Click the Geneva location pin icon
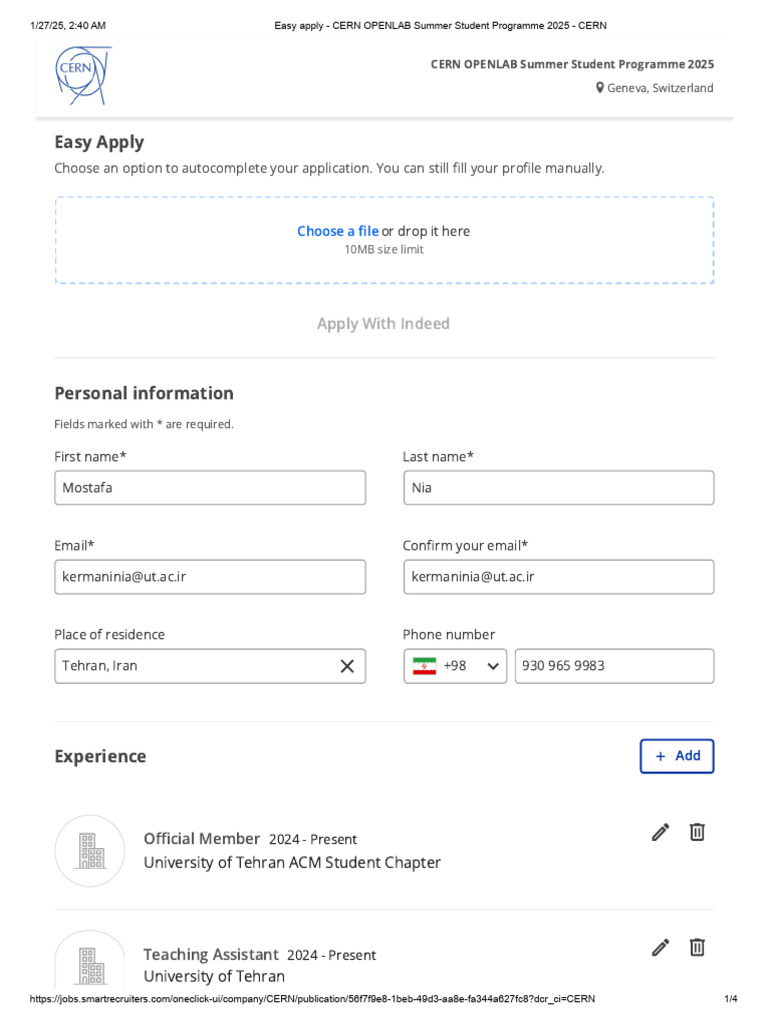Image resolution: width=768 pixels, height=1024 pixels. (x=600, y=88)
